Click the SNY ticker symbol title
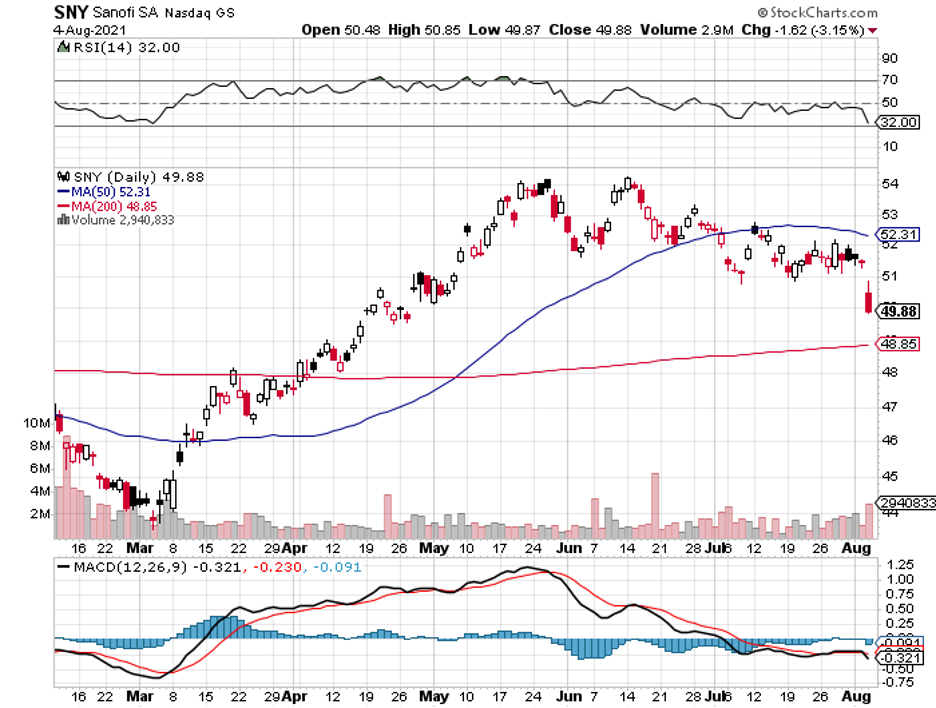The image size is (936, 708). [x=71, y=12]
